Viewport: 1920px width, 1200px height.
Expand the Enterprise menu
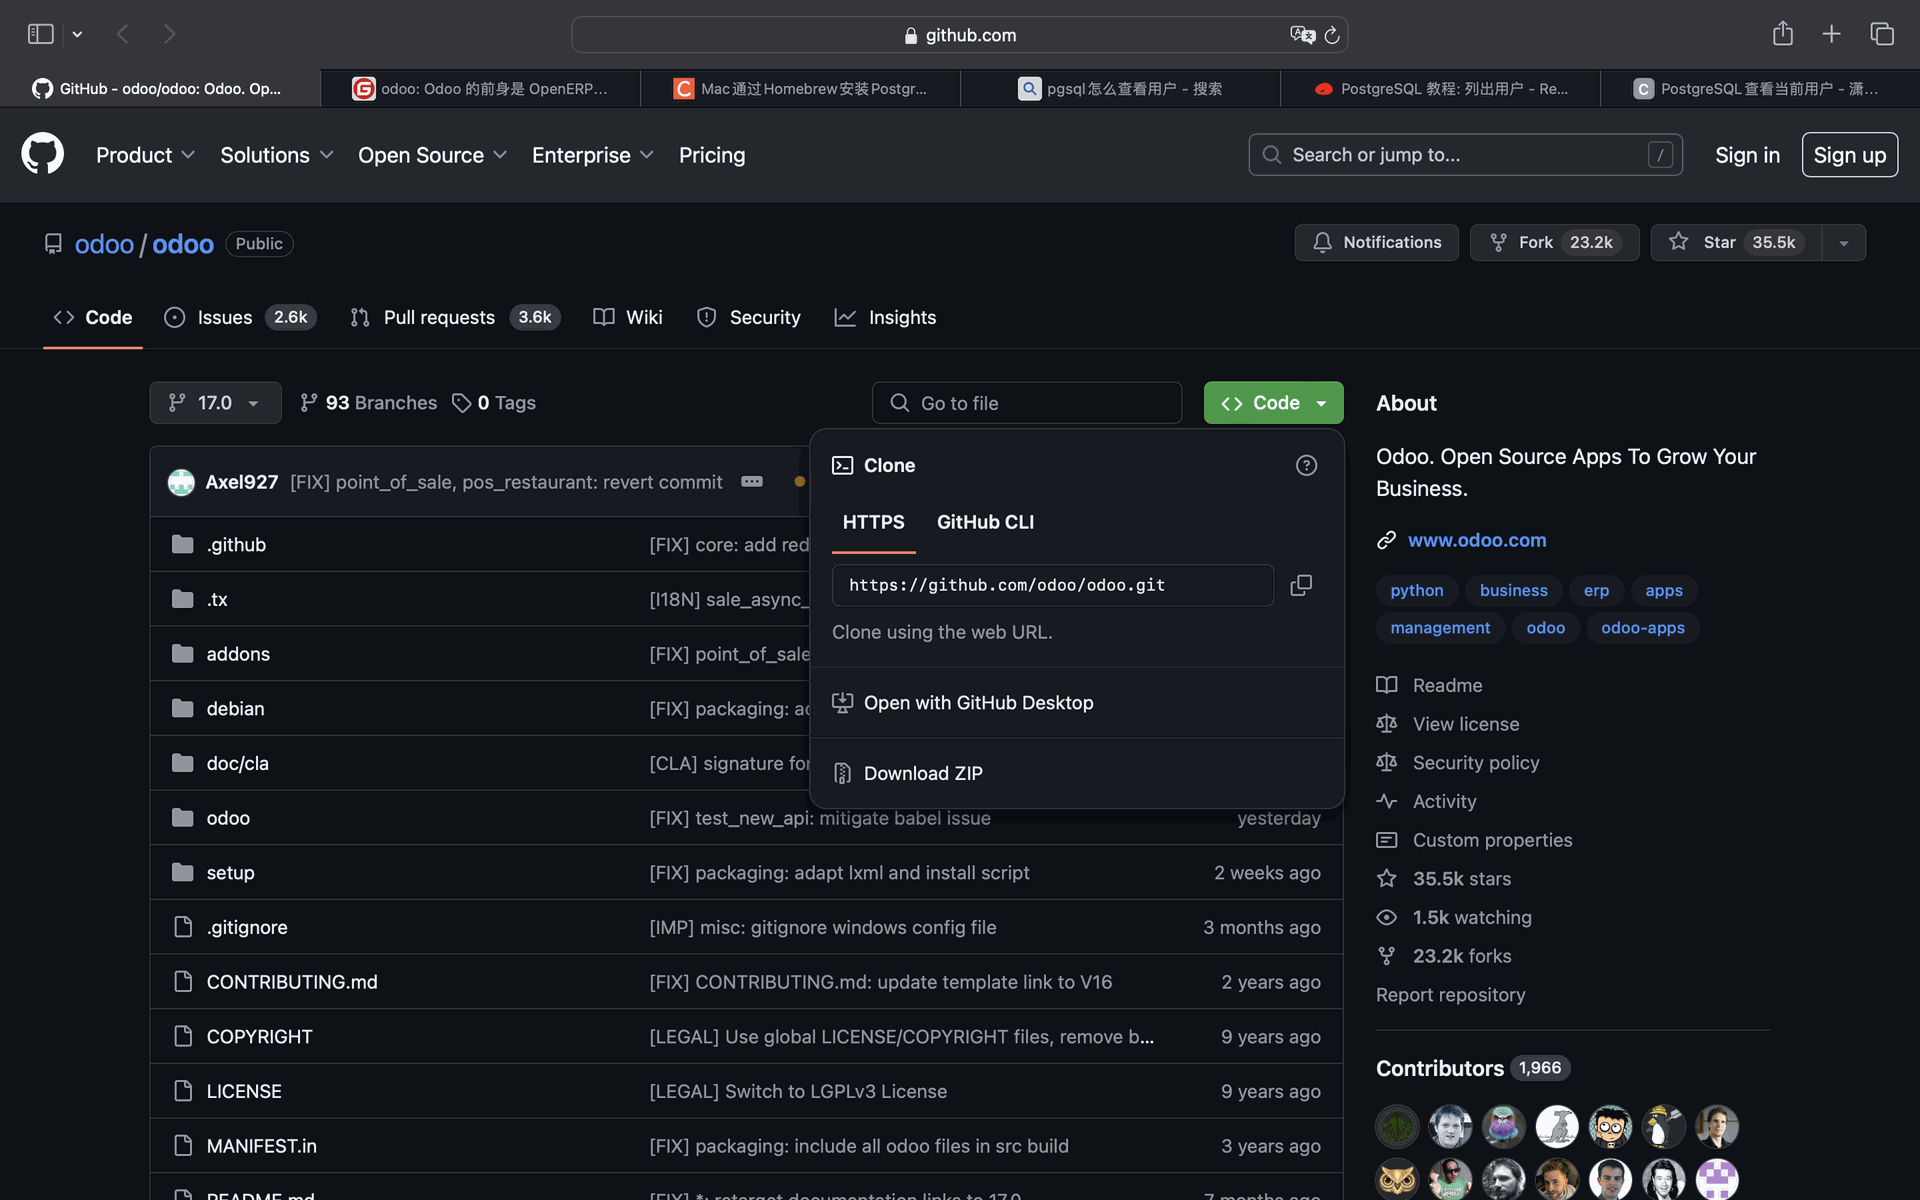click(592, 155)
